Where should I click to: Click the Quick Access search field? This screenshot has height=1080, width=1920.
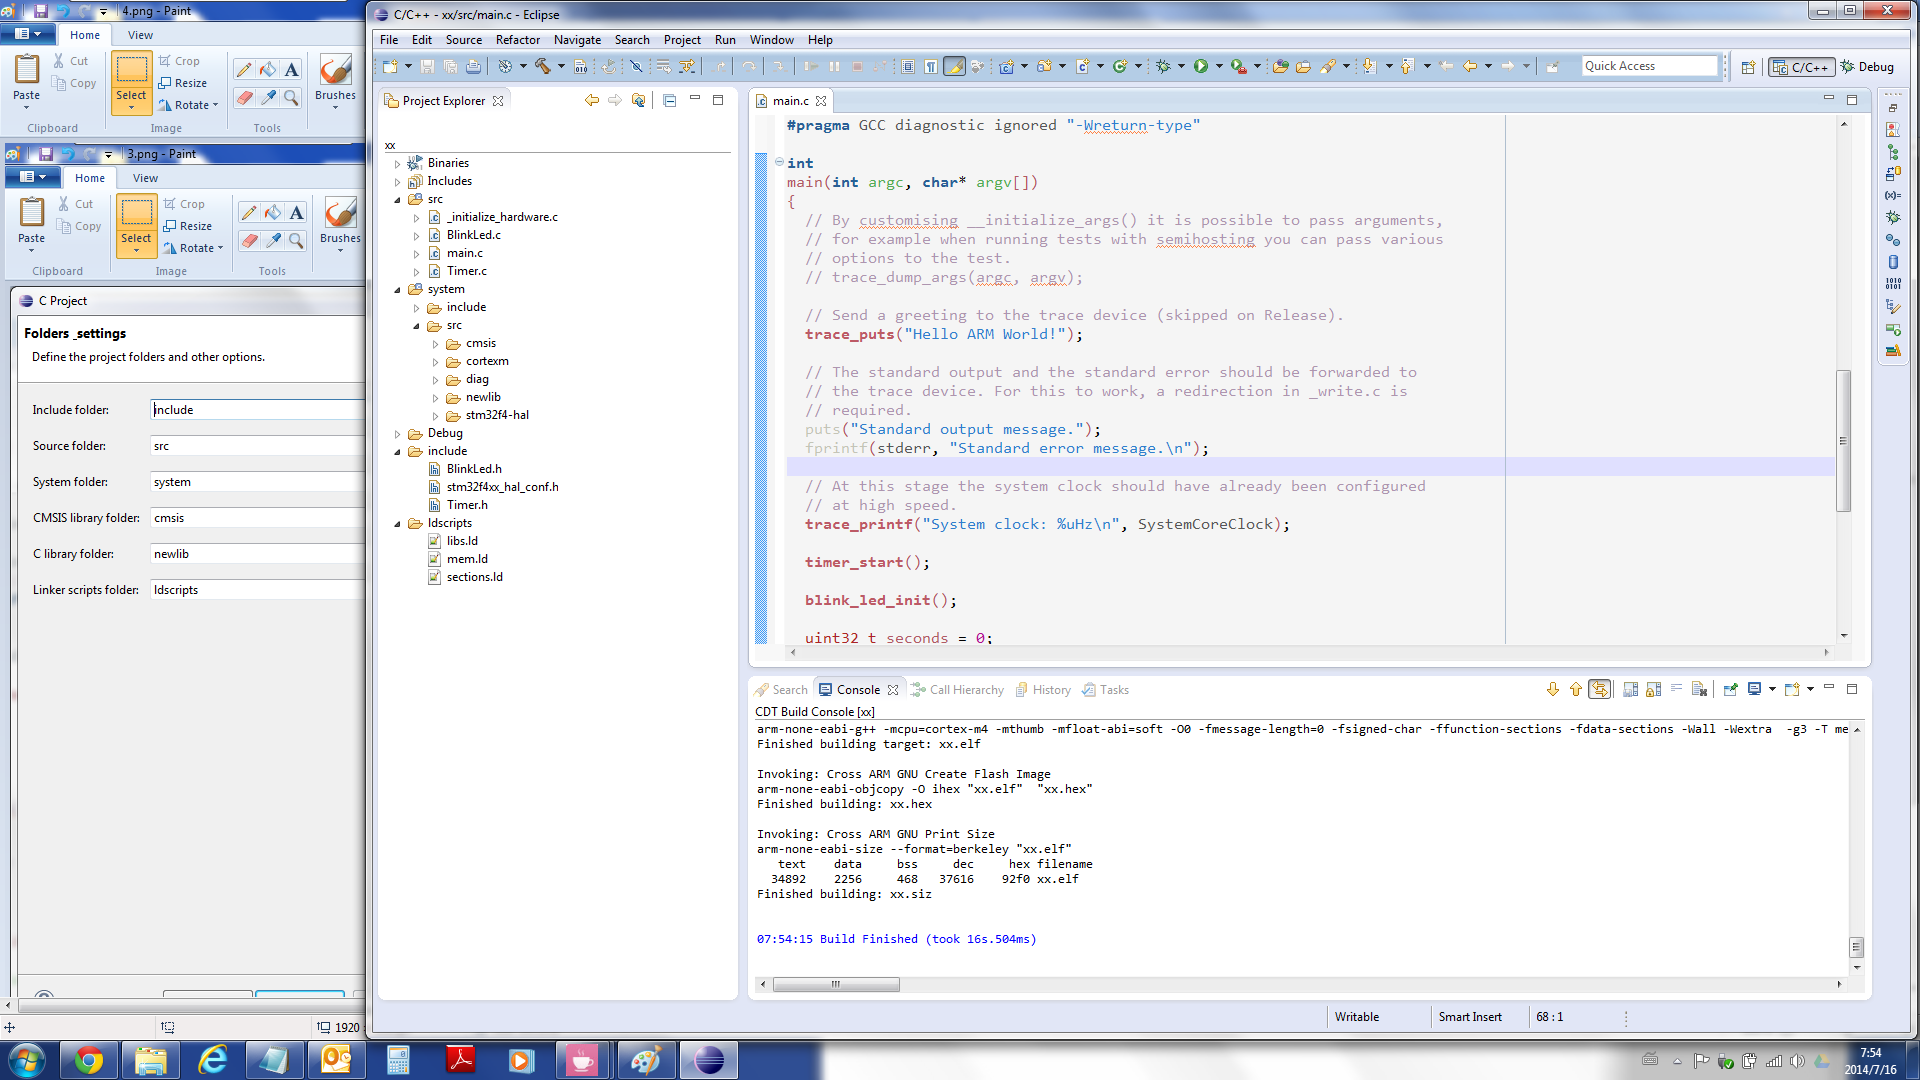(1648, 66)
